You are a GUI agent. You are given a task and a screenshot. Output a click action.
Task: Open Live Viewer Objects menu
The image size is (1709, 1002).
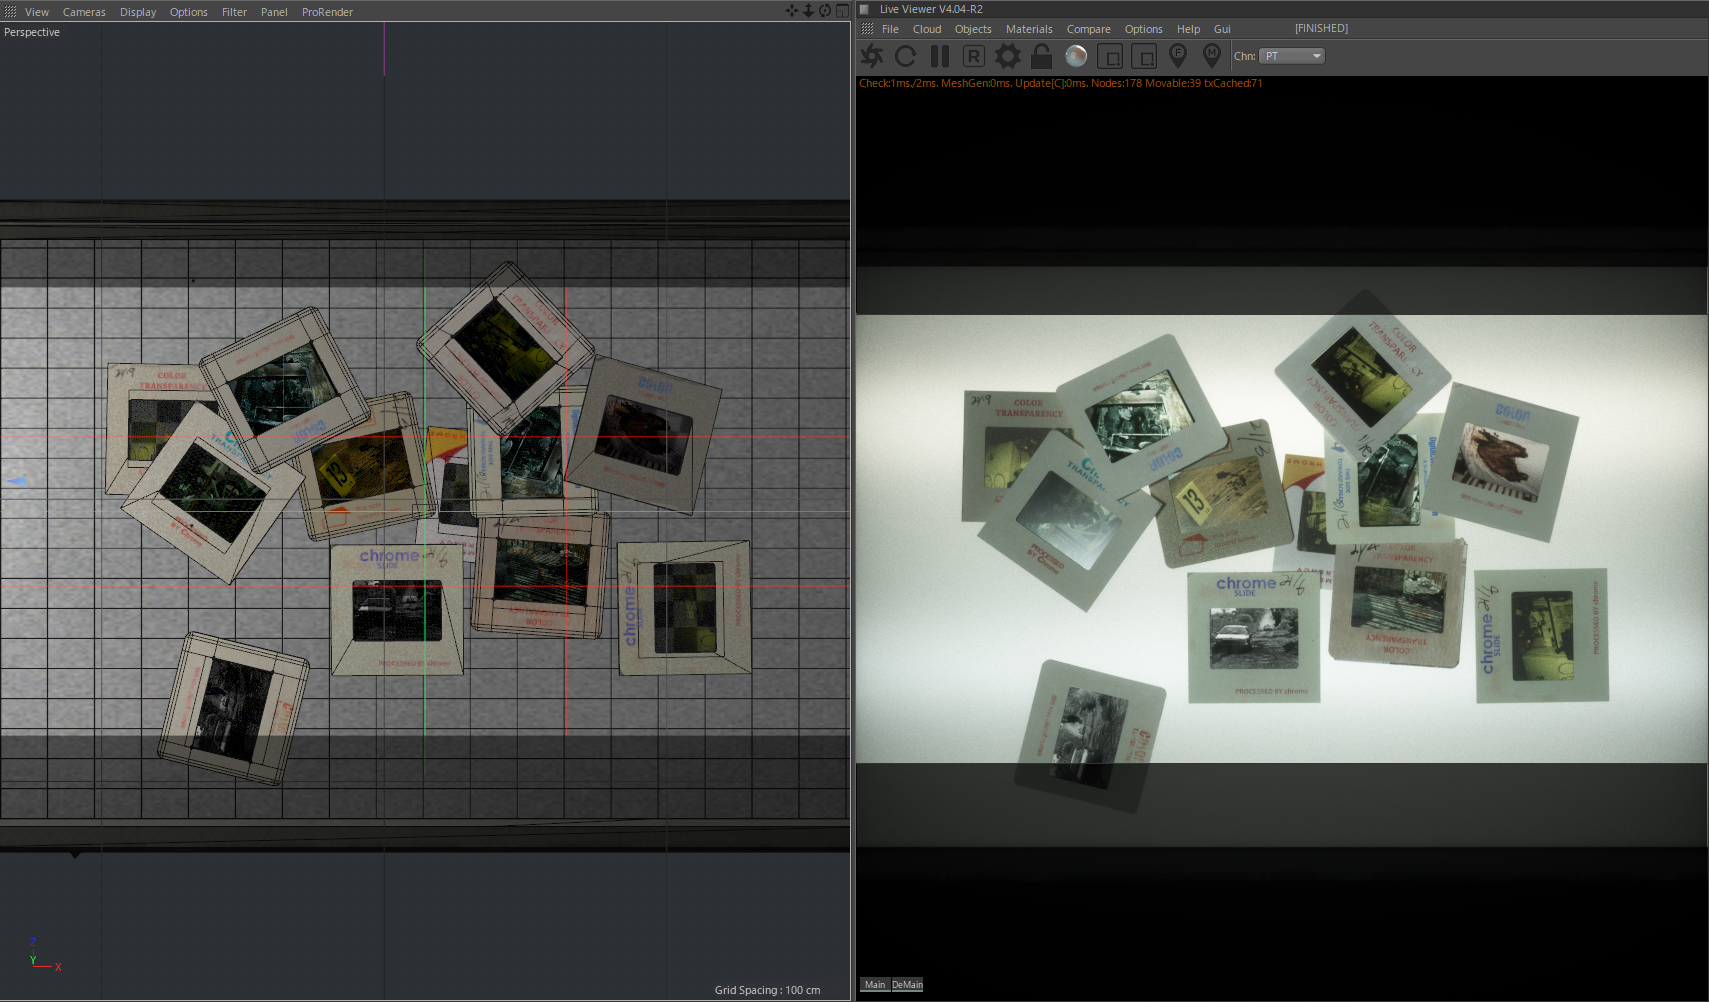point(973,29)
